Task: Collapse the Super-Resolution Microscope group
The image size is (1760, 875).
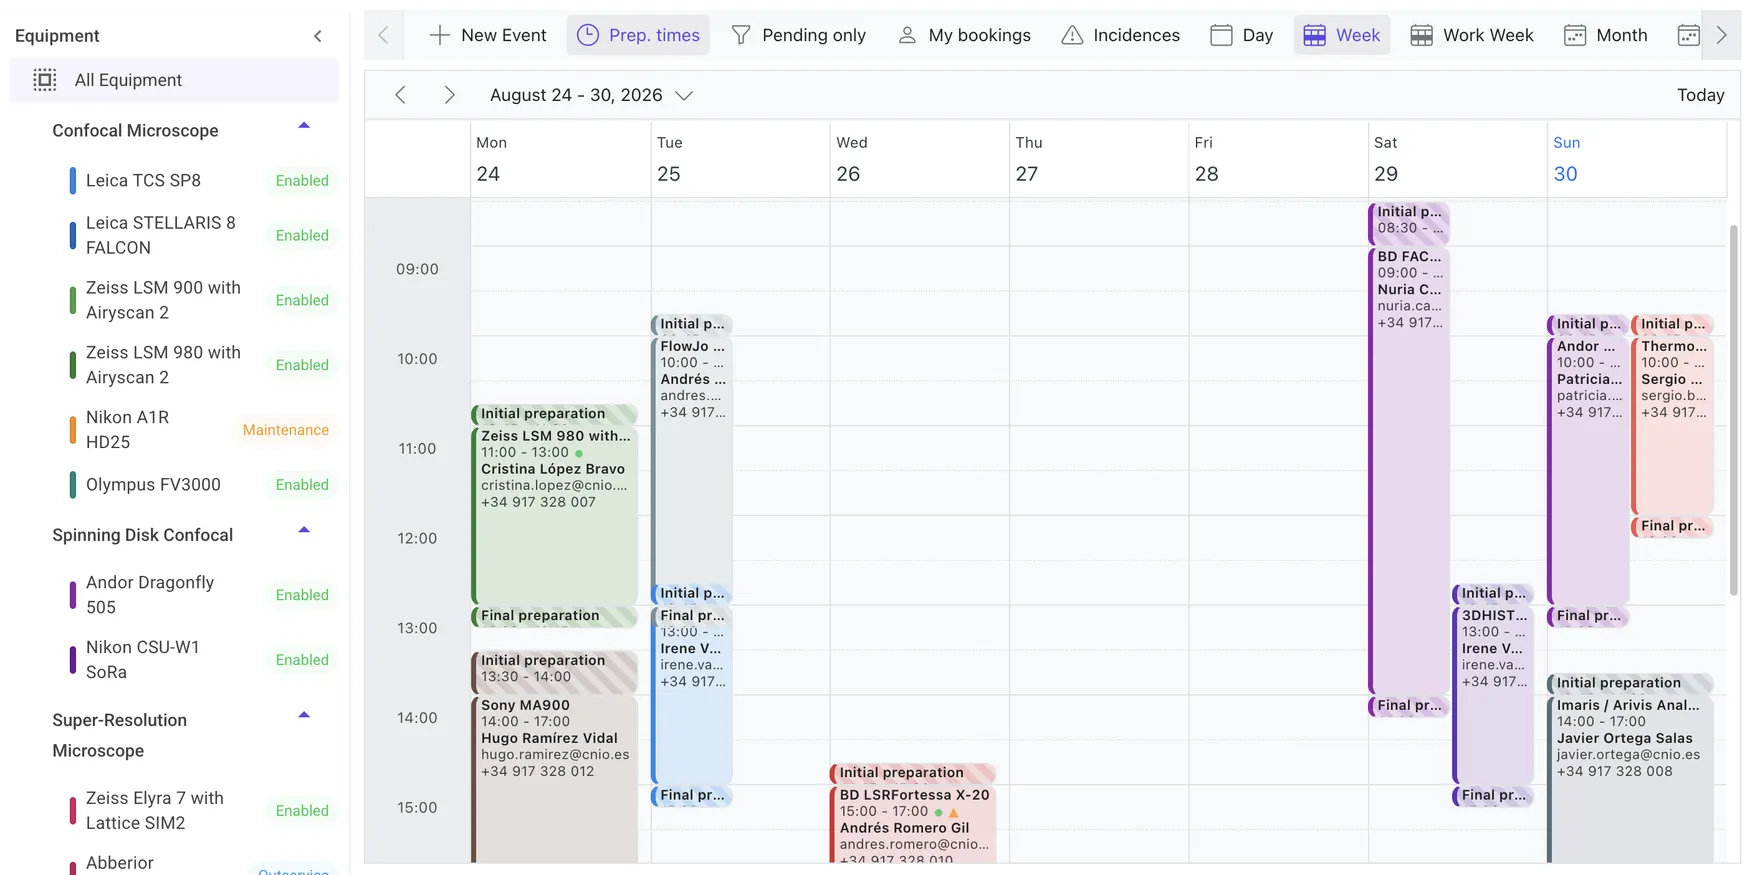Action: click(304, 715)
